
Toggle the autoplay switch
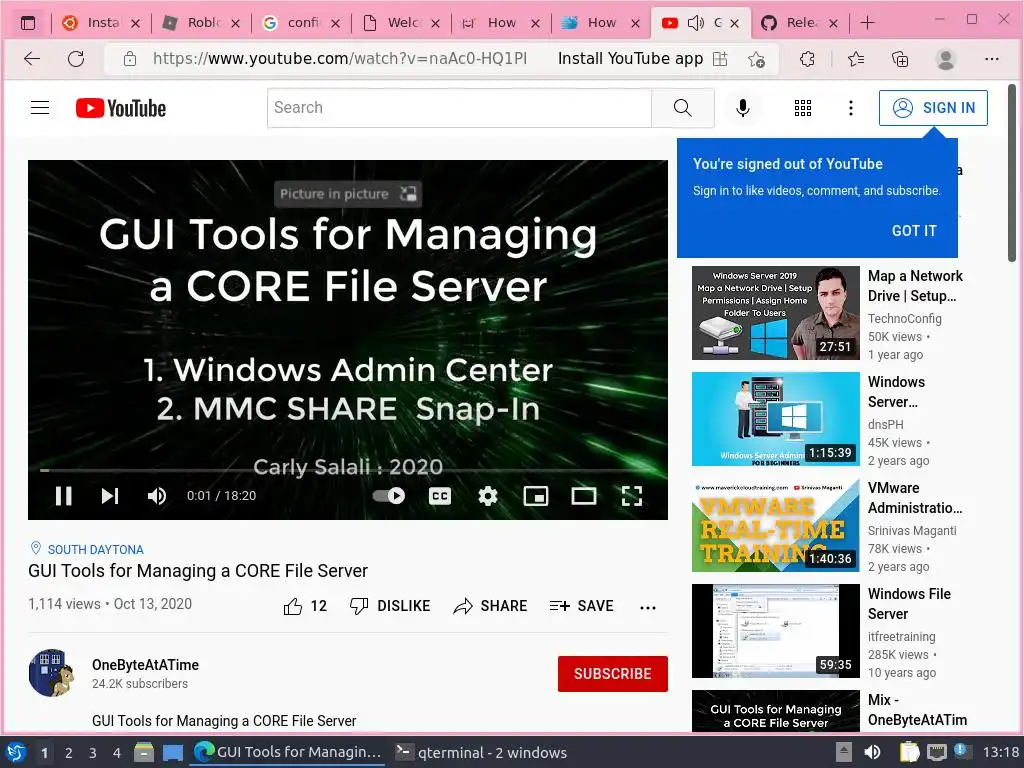389,496
